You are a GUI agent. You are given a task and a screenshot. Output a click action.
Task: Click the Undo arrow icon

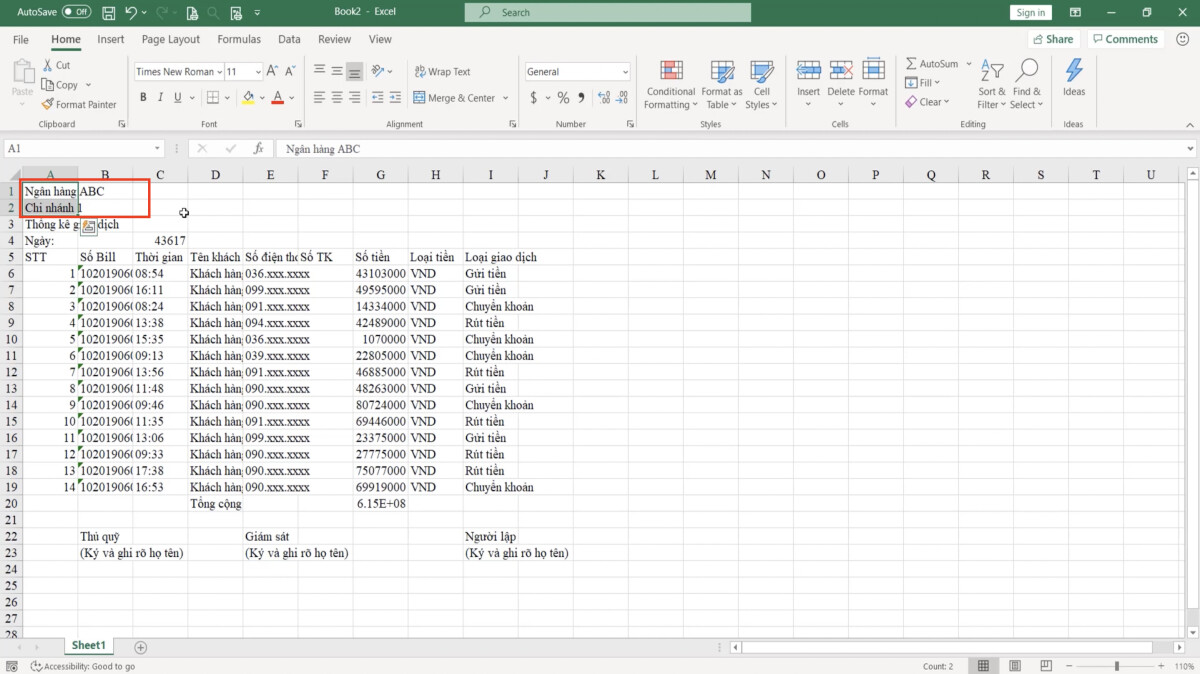coord(133,12)
